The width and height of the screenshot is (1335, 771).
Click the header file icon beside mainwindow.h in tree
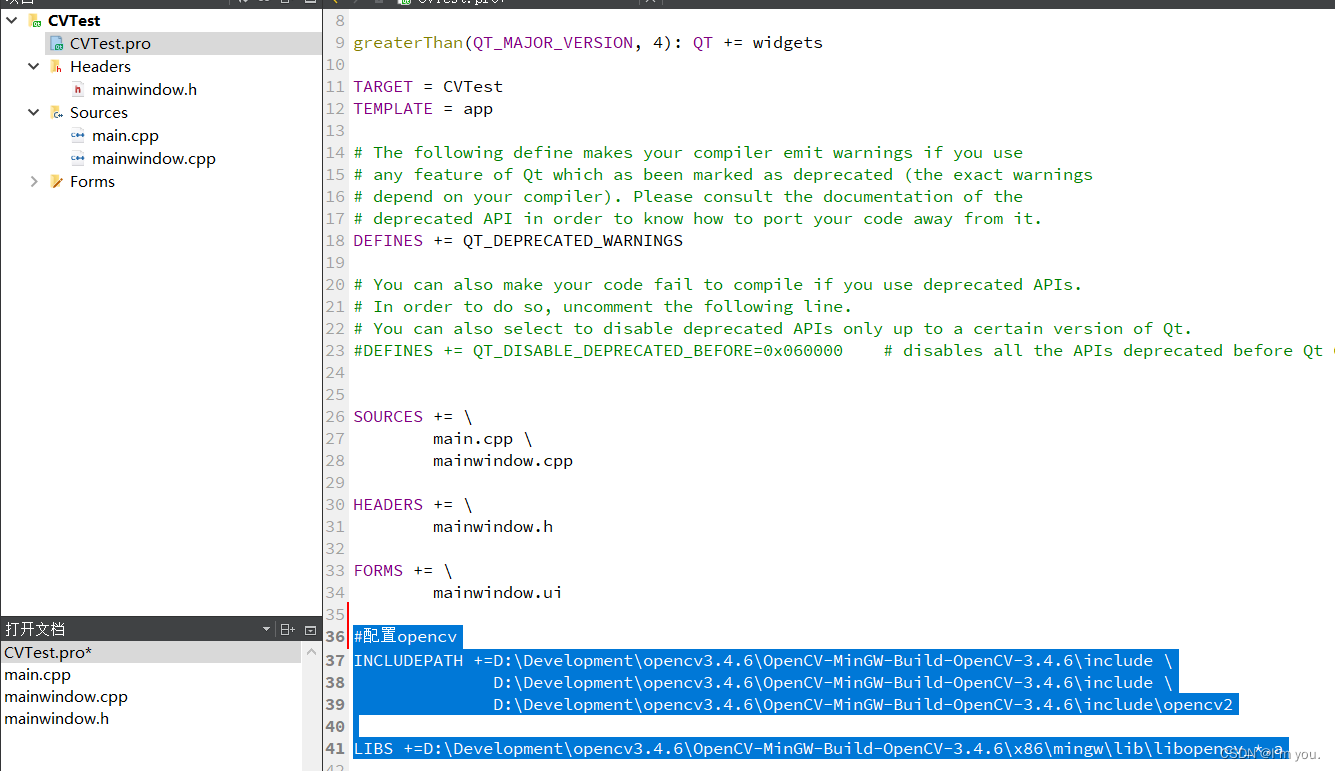[79, 90]
